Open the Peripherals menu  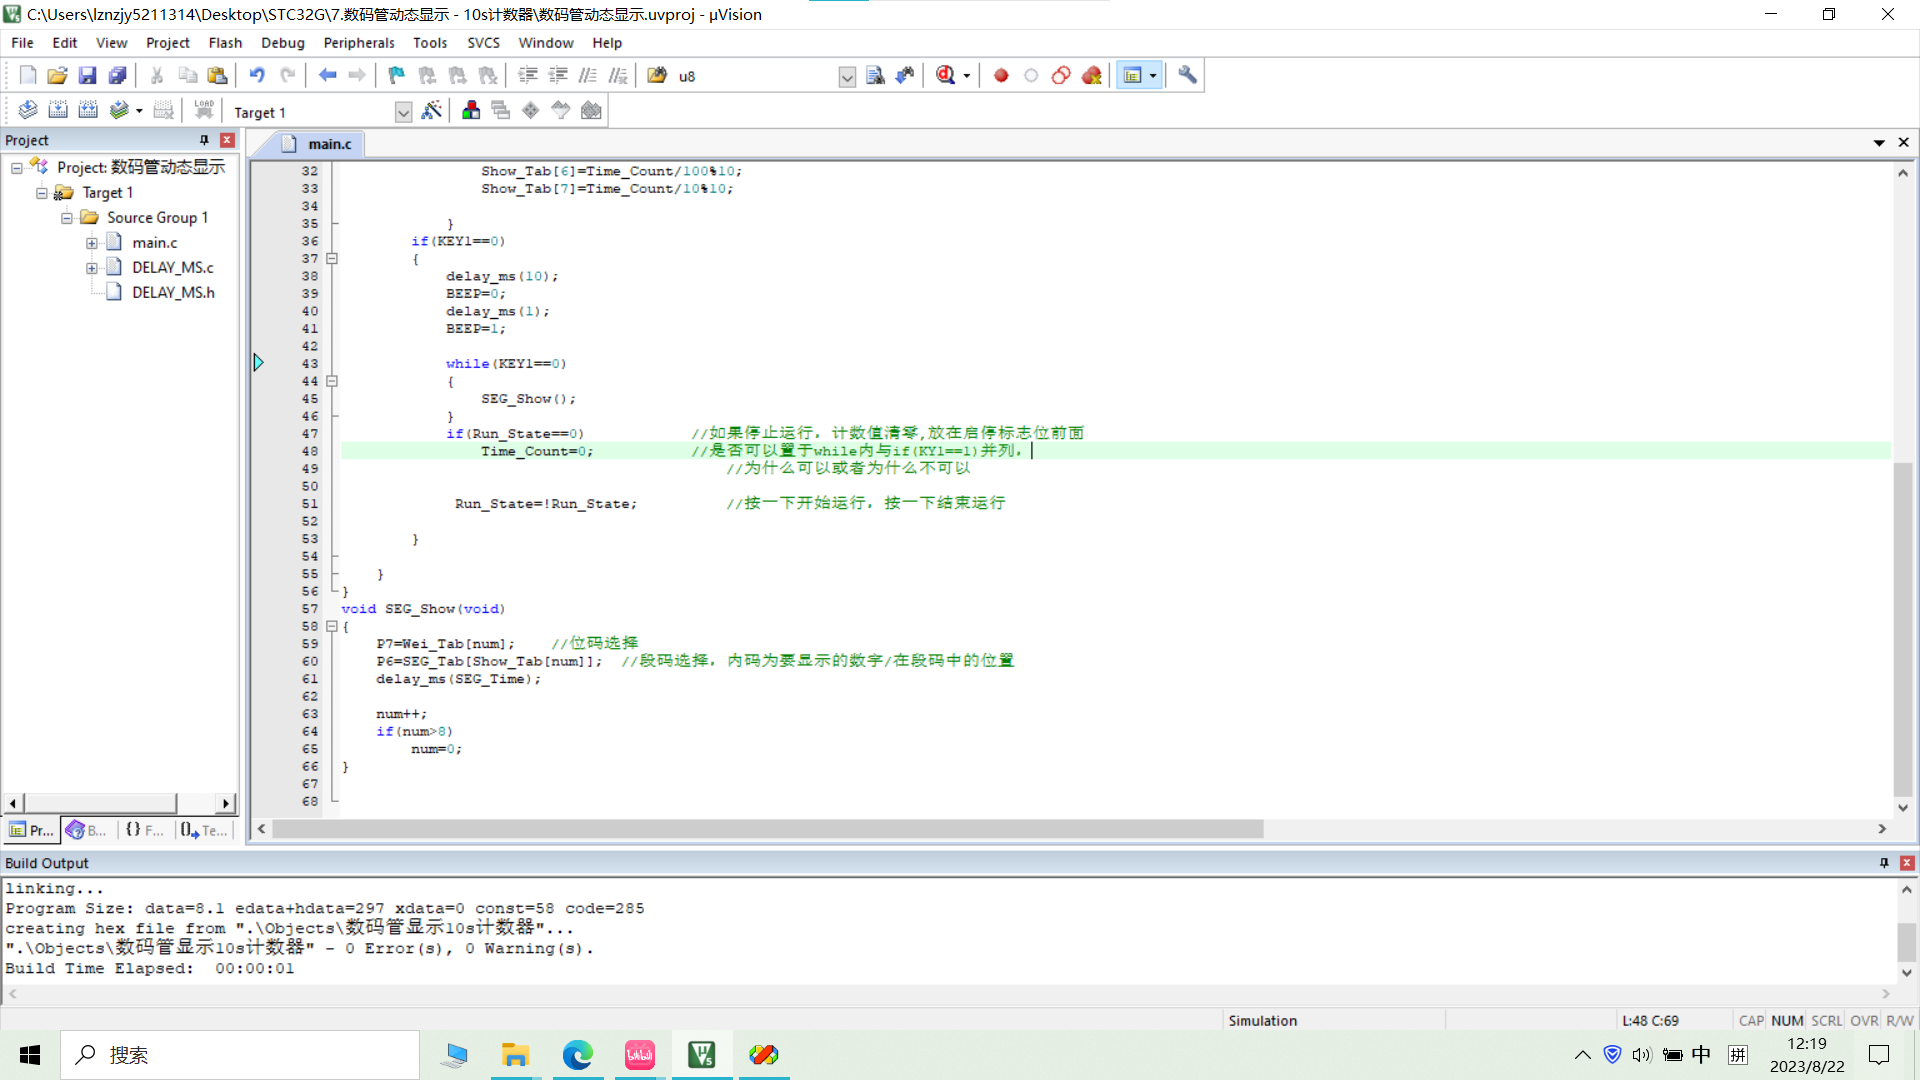[359, 43]
